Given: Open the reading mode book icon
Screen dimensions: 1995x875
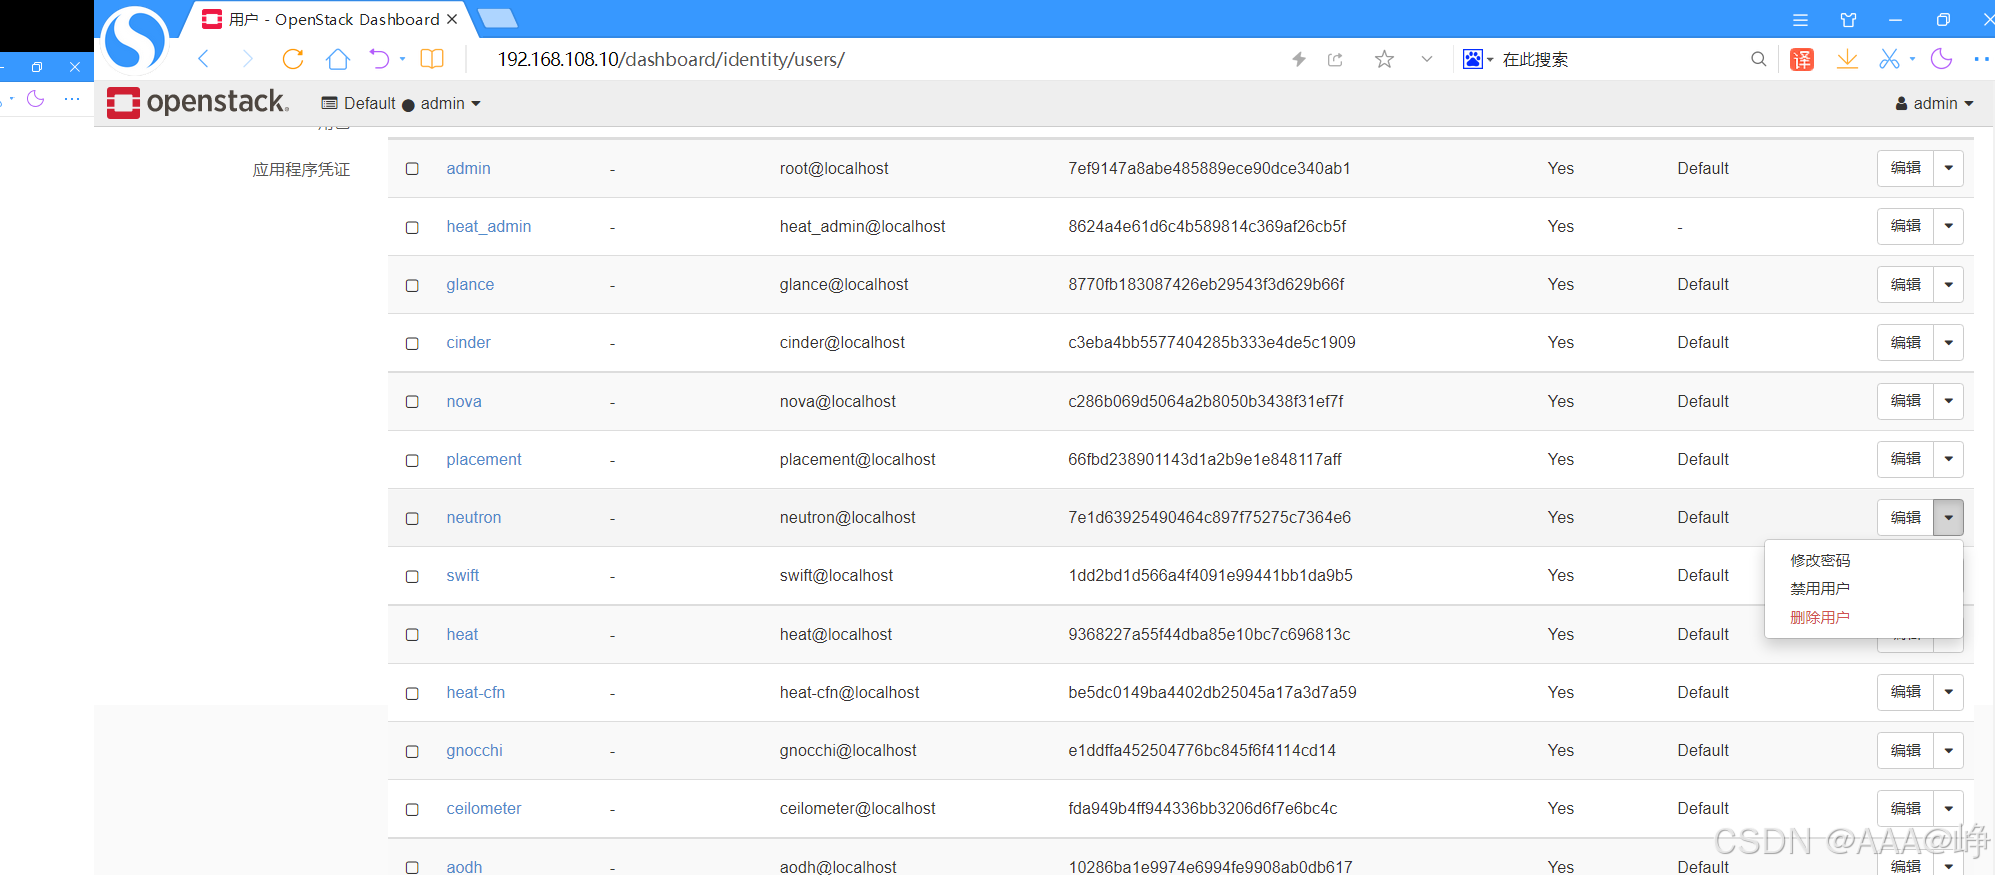Looking at the screenshot, I should tap(432, 59).
